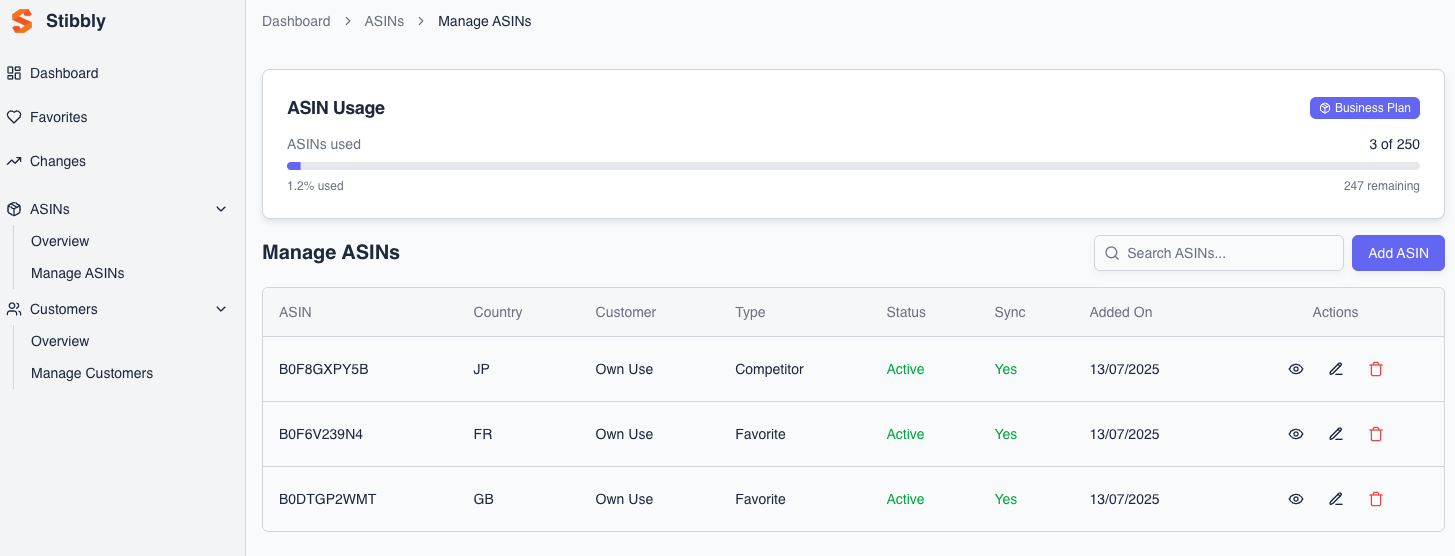The height and width of the screenshot is (556, 1455).
Task: Collapse the Customers sidebar section chevron
Action: click(222, 309)
